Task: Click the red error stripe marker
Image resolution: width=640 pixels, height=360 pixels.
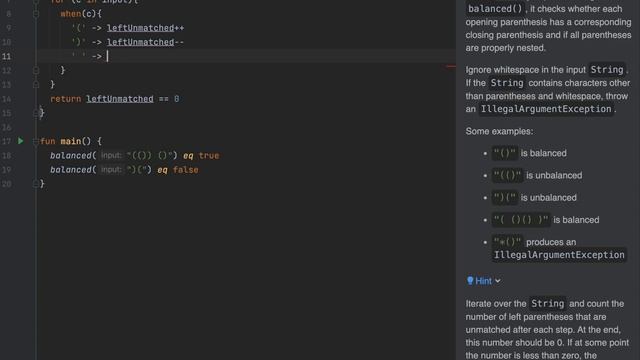Action: 451,66
